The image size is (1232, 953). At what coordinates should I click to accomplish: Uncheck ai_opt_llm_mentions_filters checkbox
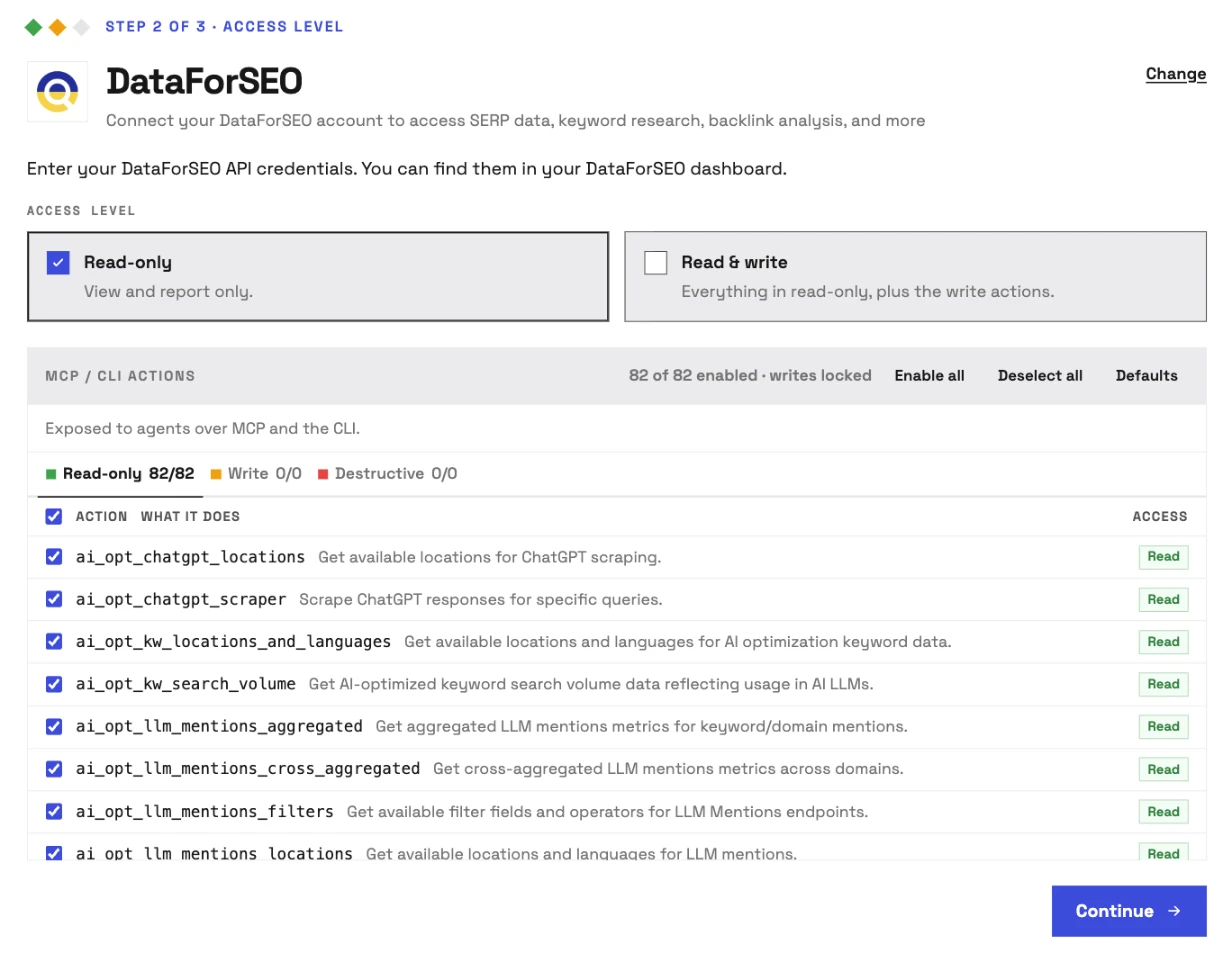click(x=54, y=811)
